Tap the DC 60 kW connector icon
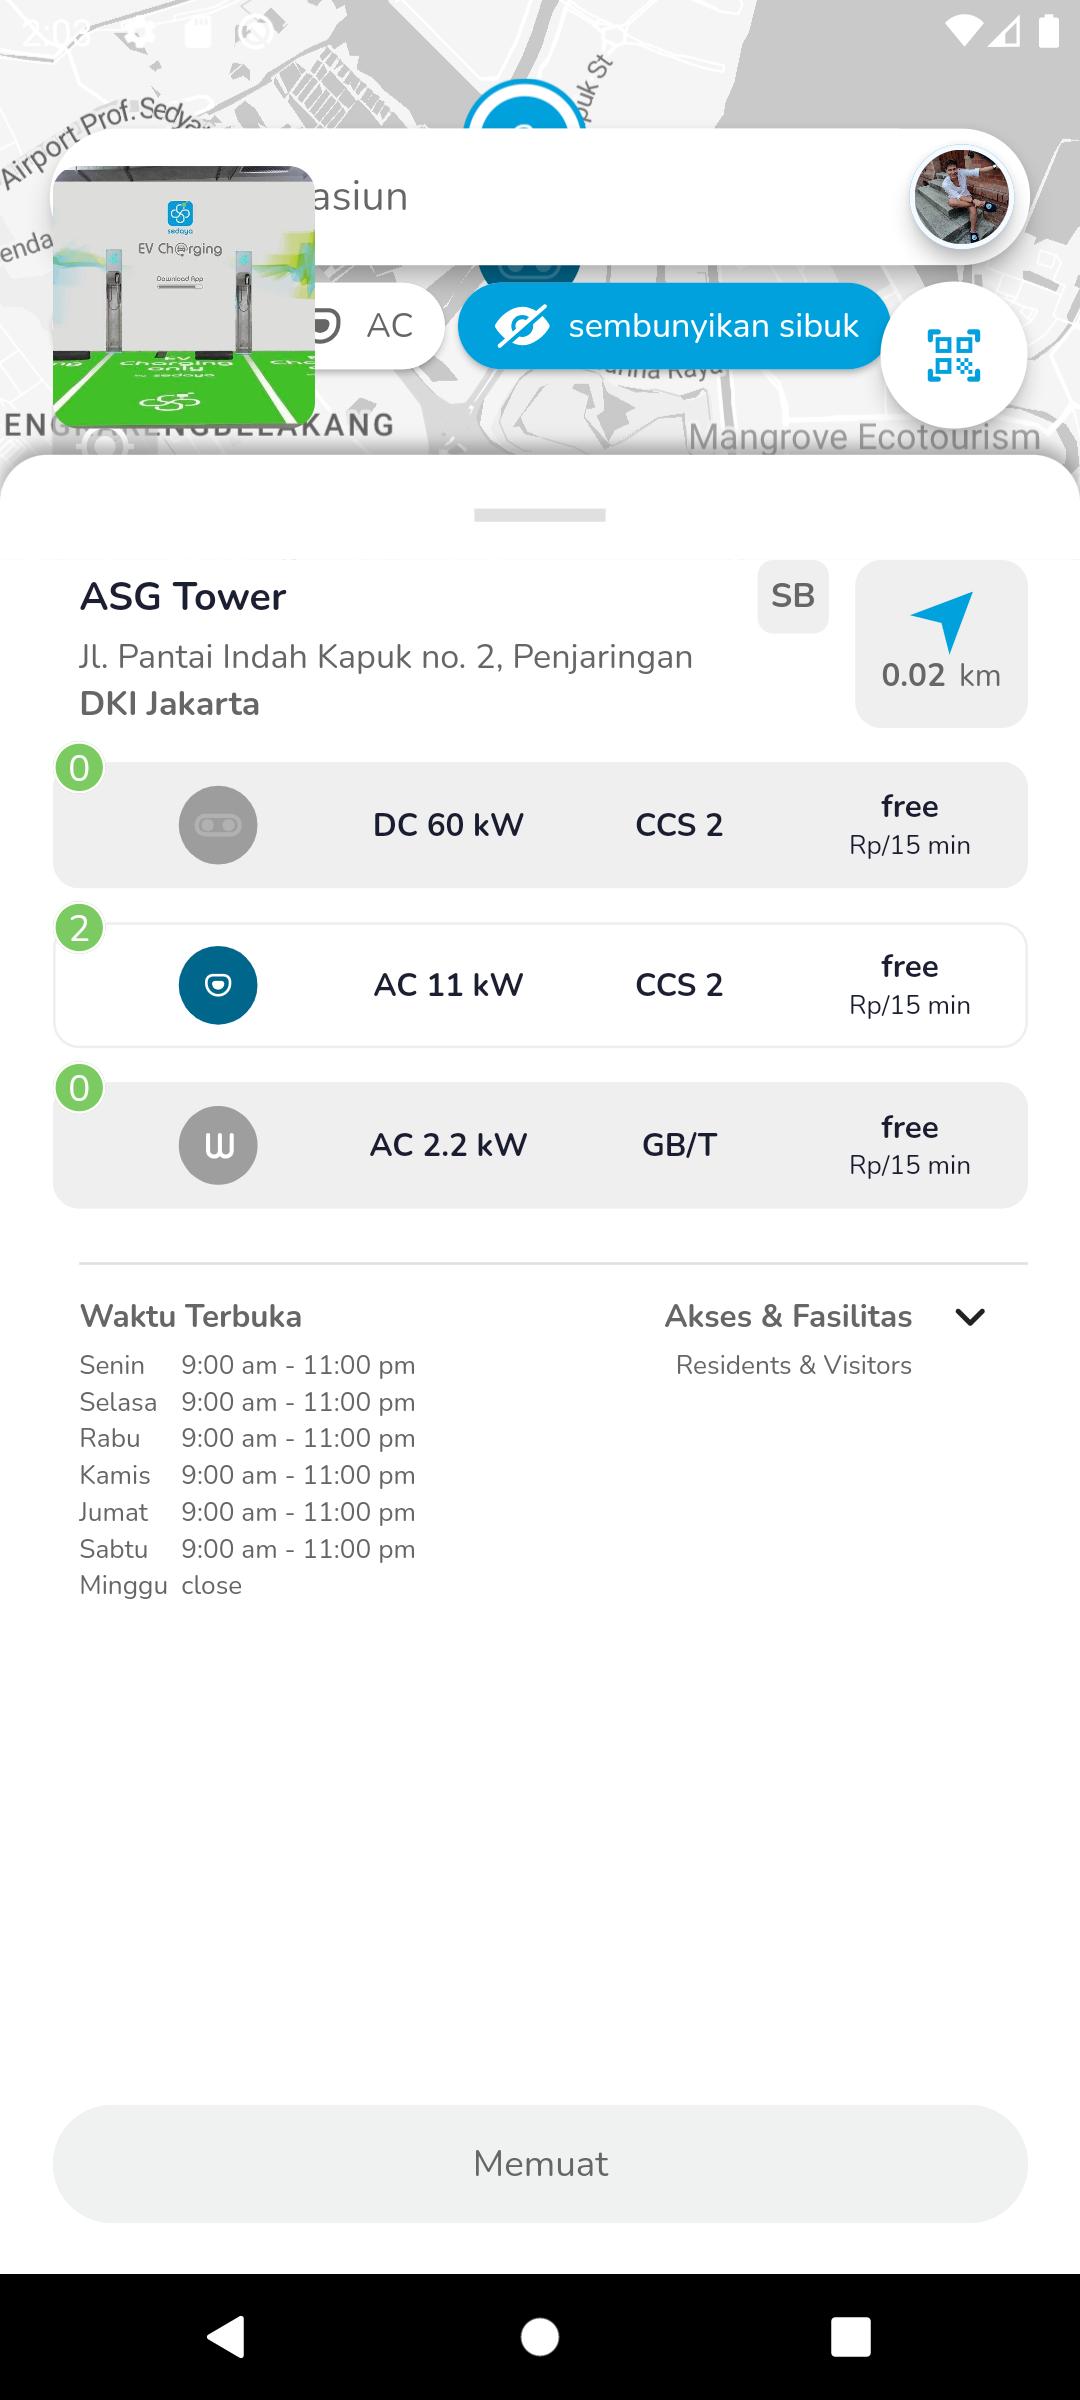 tap(218, 825)
